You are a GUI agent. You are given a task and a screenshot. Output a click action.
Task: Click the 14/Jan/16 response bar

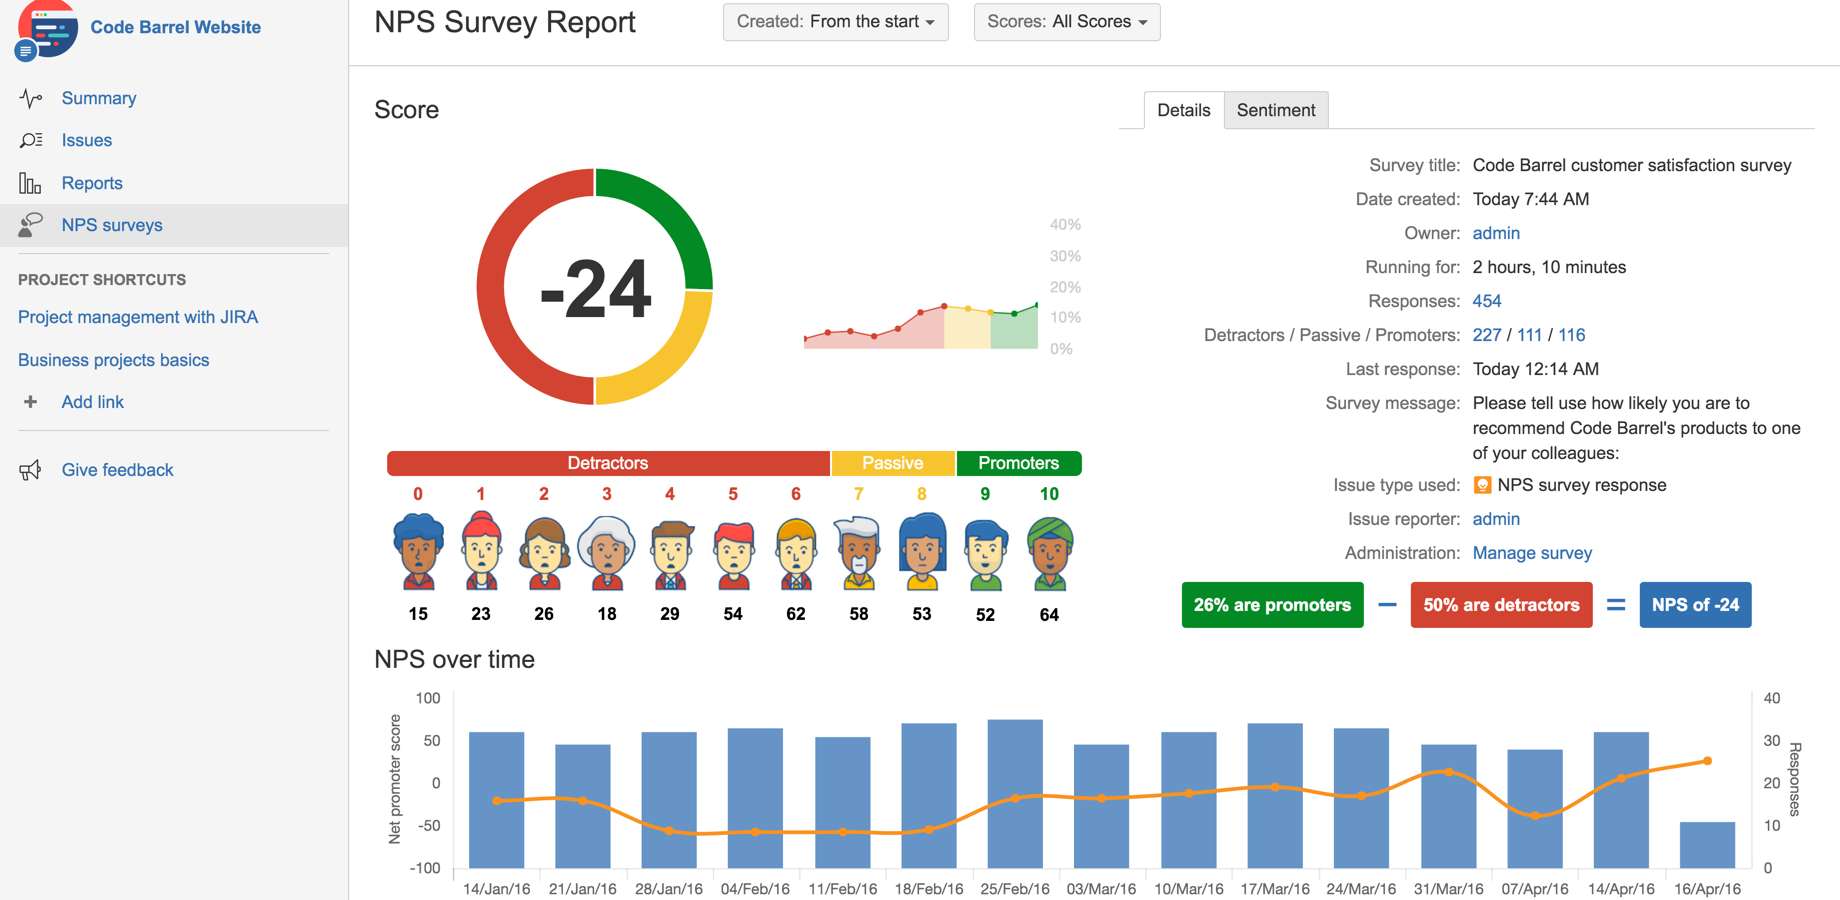[497, 800]
